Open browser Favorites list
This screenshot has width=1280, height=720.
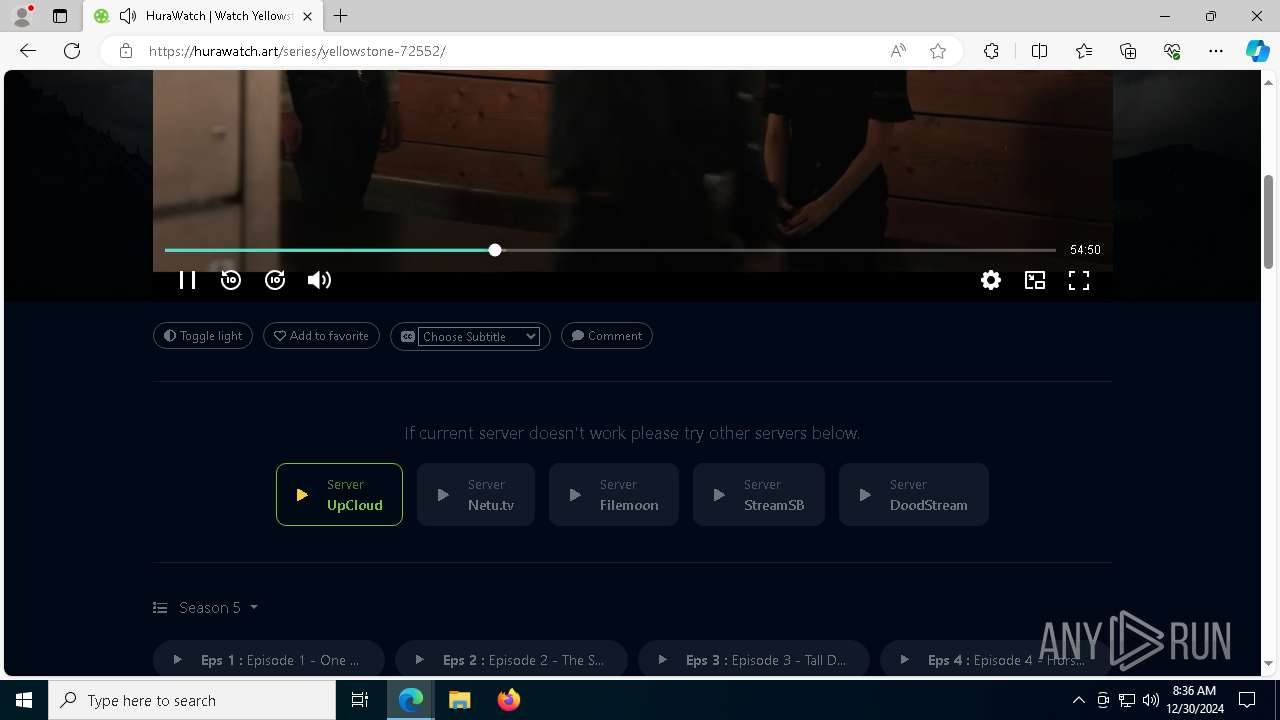(x=1084, y=51)
